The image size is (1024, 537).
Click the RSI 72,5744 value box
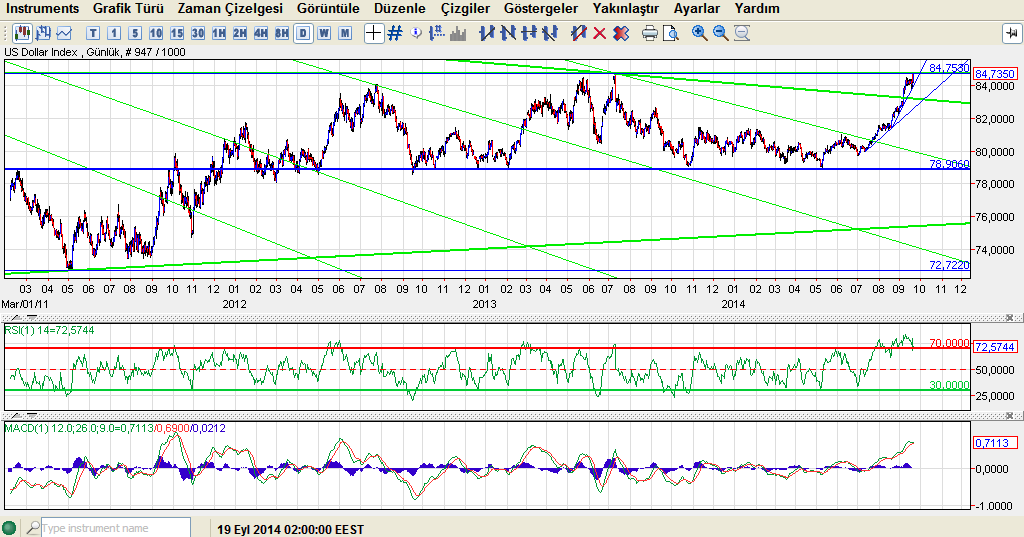coord(995,347)
